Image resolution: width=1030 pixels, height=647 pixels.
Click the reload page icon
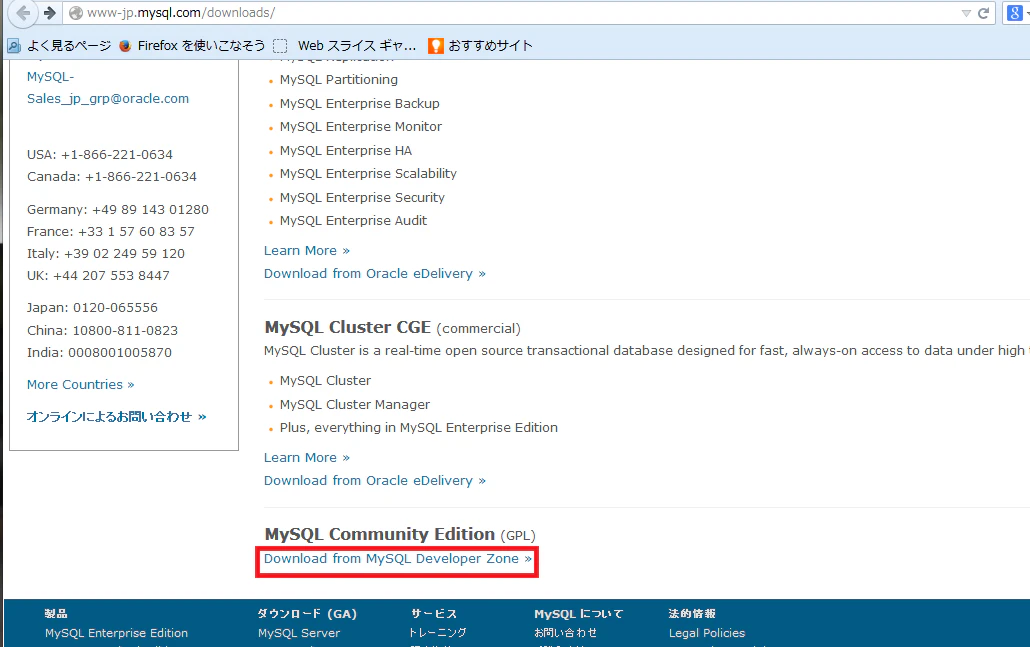pos(983,13)
